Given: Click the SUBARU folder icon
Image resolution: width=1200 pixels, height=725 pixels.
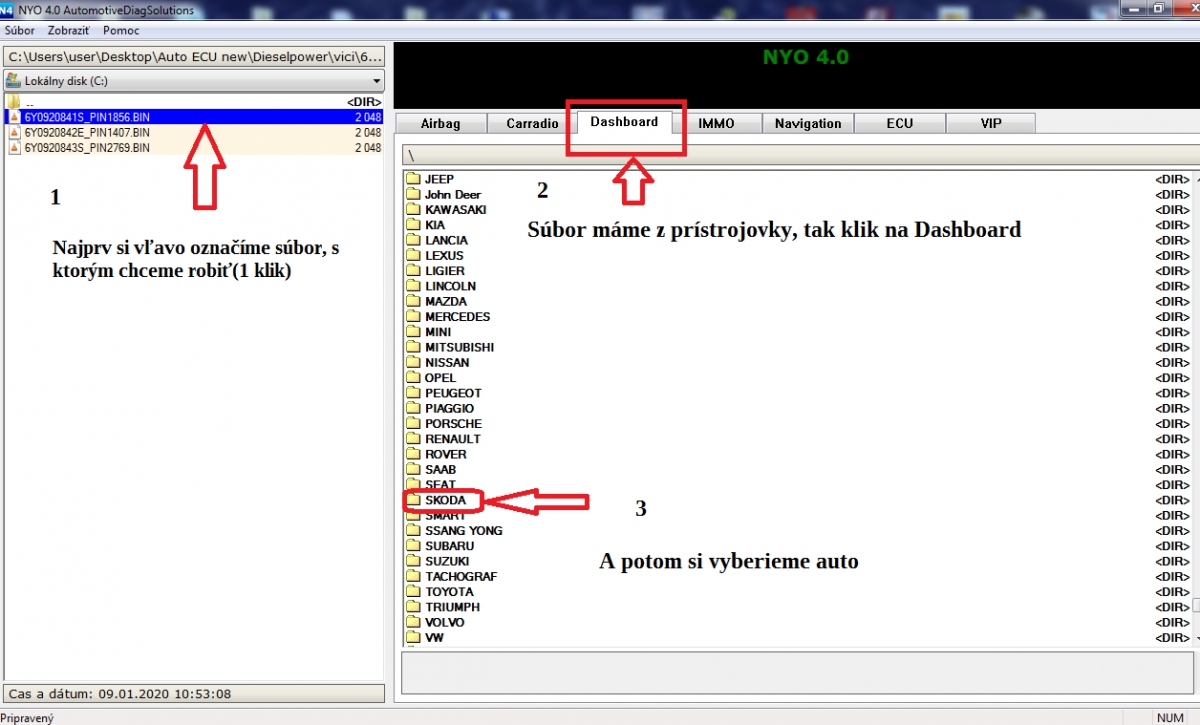Looking at the screenshot, I should coord(413,546).
